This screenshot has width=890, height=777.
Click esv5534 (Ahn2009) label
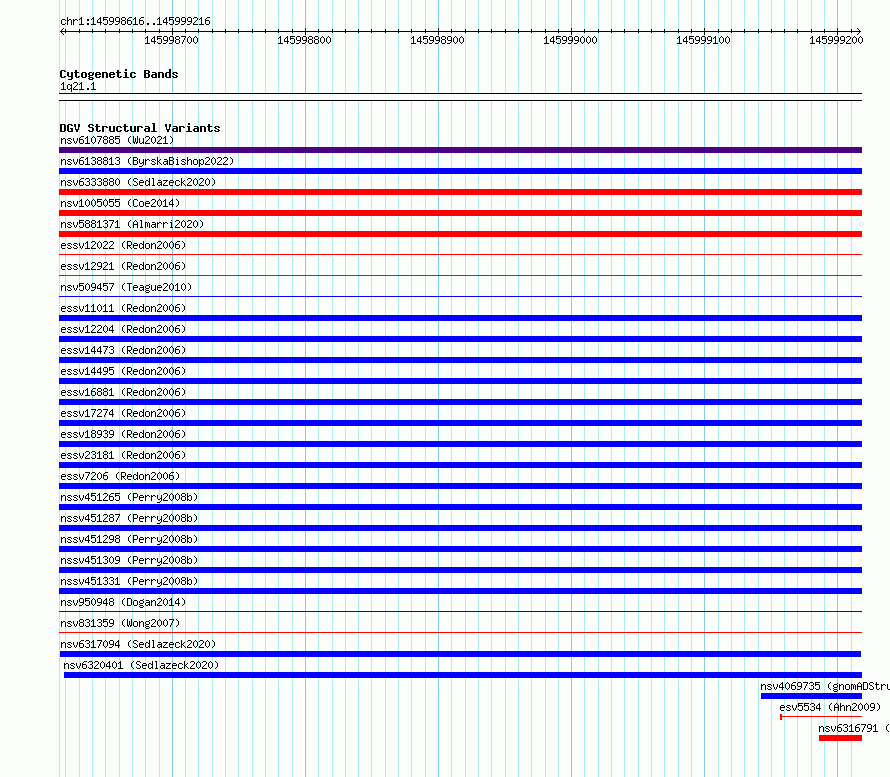[x=830, y=707]
